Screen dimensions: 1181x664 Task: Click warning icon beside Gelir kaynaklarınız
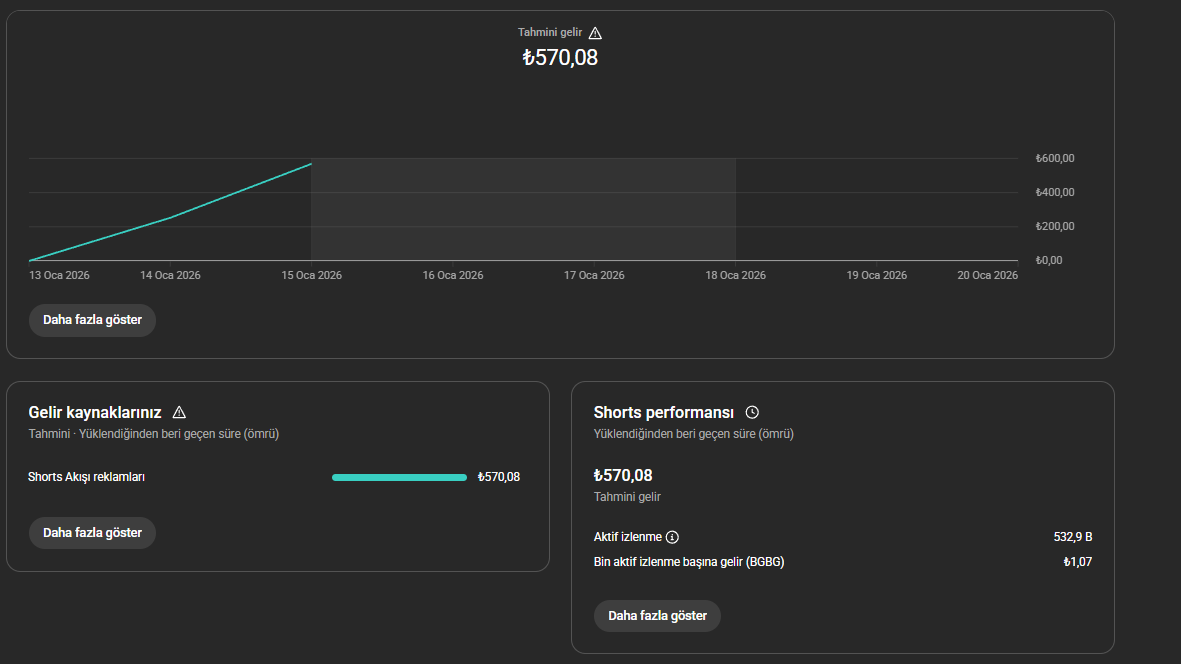[x=179, y=413]
